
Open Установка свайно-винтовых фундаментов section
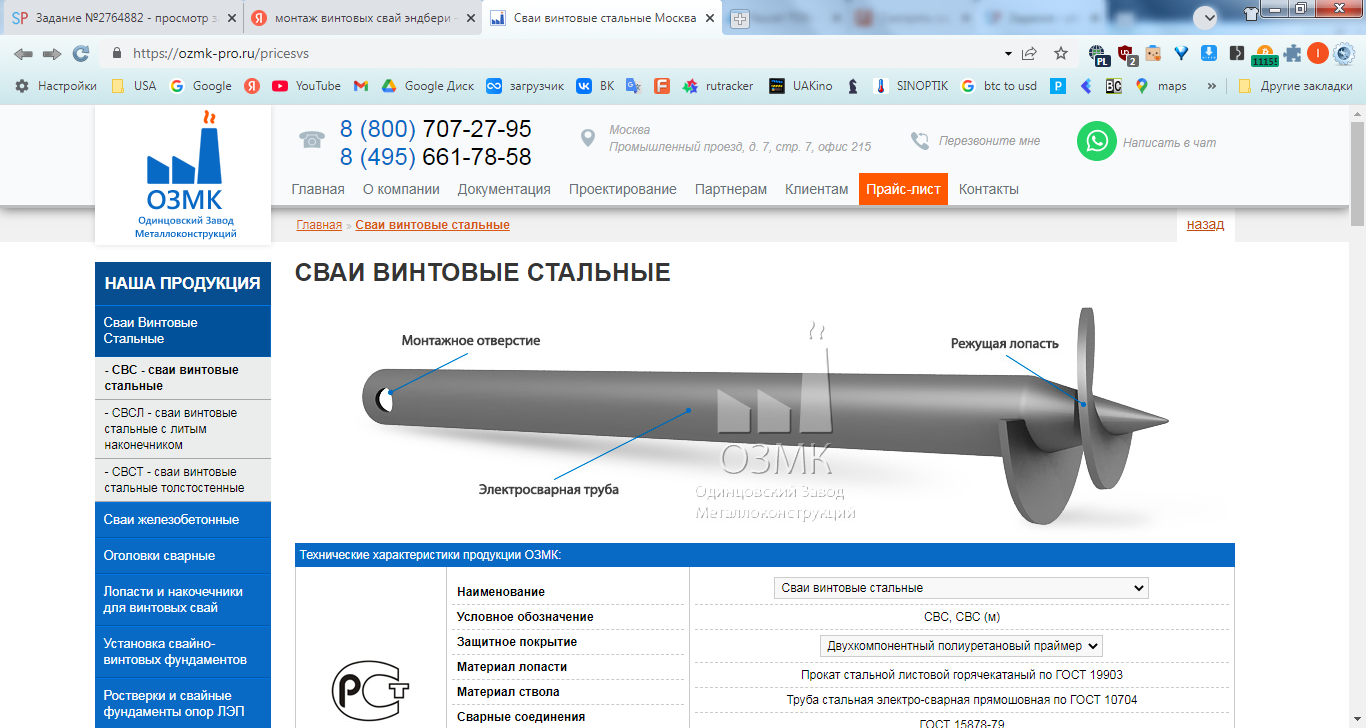click(x=183, y=652)
